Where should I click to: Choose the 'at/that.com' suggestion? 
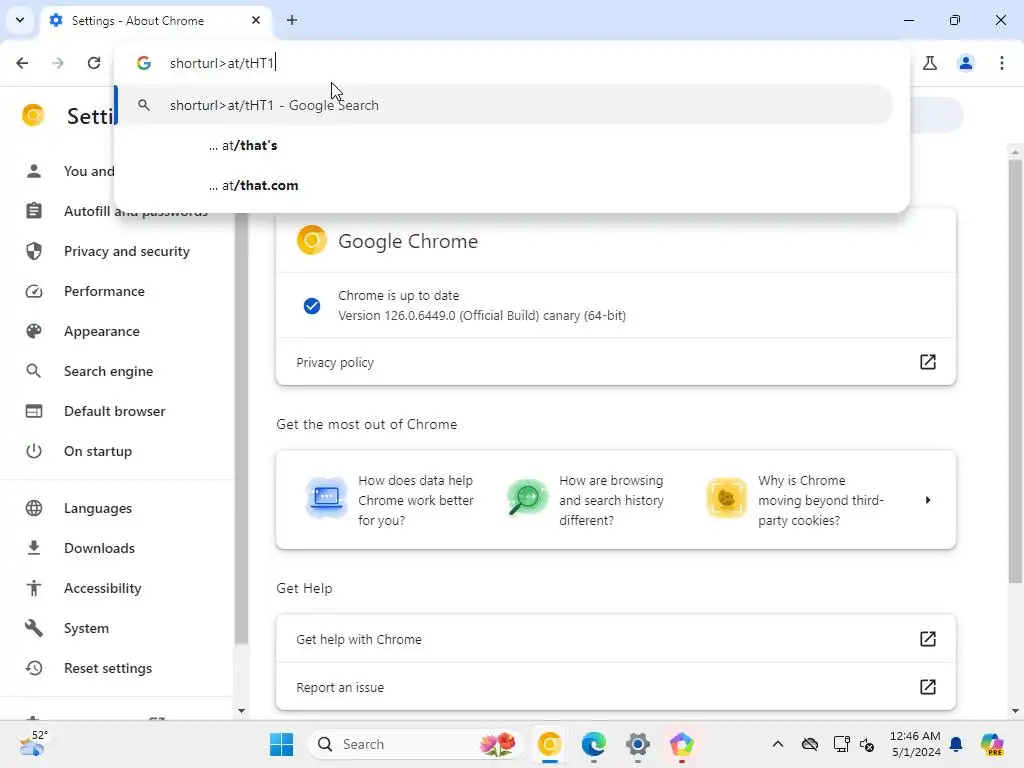coord(504,185)
